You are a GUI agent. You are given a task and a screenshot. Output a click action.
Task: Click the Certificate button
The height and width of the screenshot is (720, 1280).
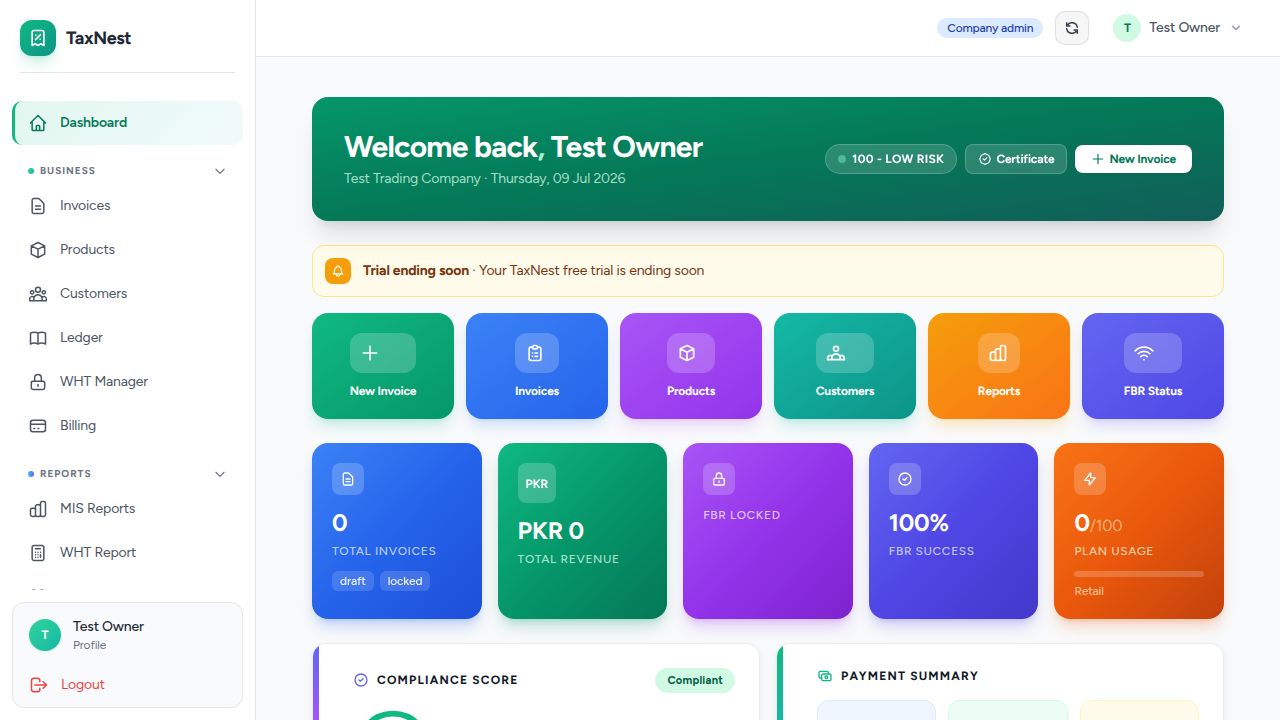tap(1016, 159)
